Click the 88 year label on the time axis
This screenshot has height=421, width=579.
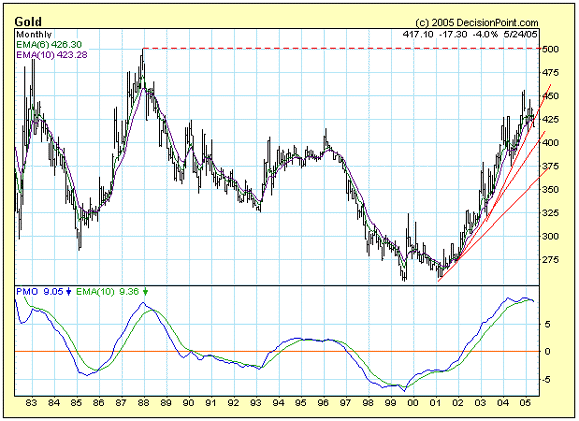143,402
